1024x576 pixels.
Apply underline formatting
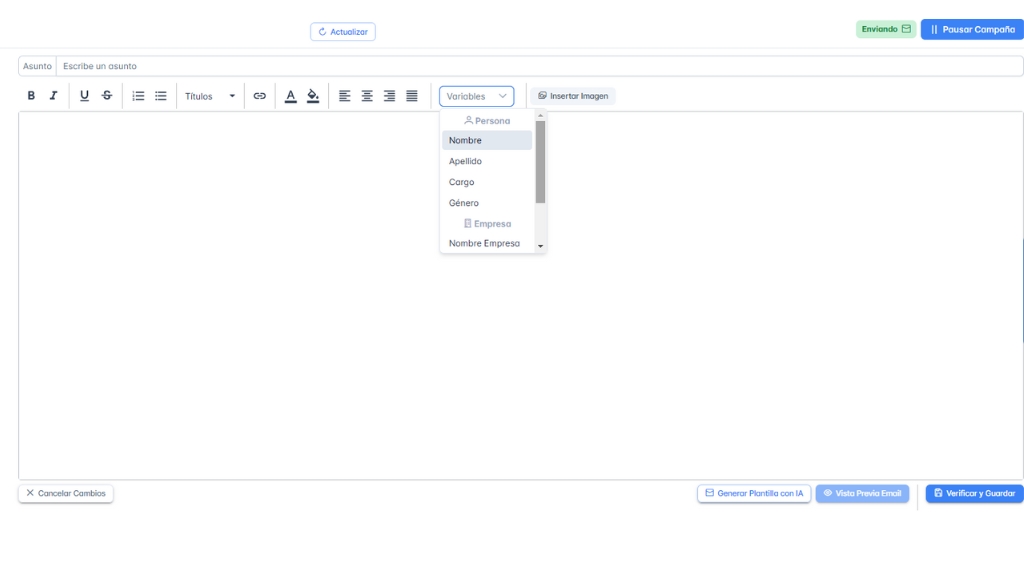click(x=84, y=96)
